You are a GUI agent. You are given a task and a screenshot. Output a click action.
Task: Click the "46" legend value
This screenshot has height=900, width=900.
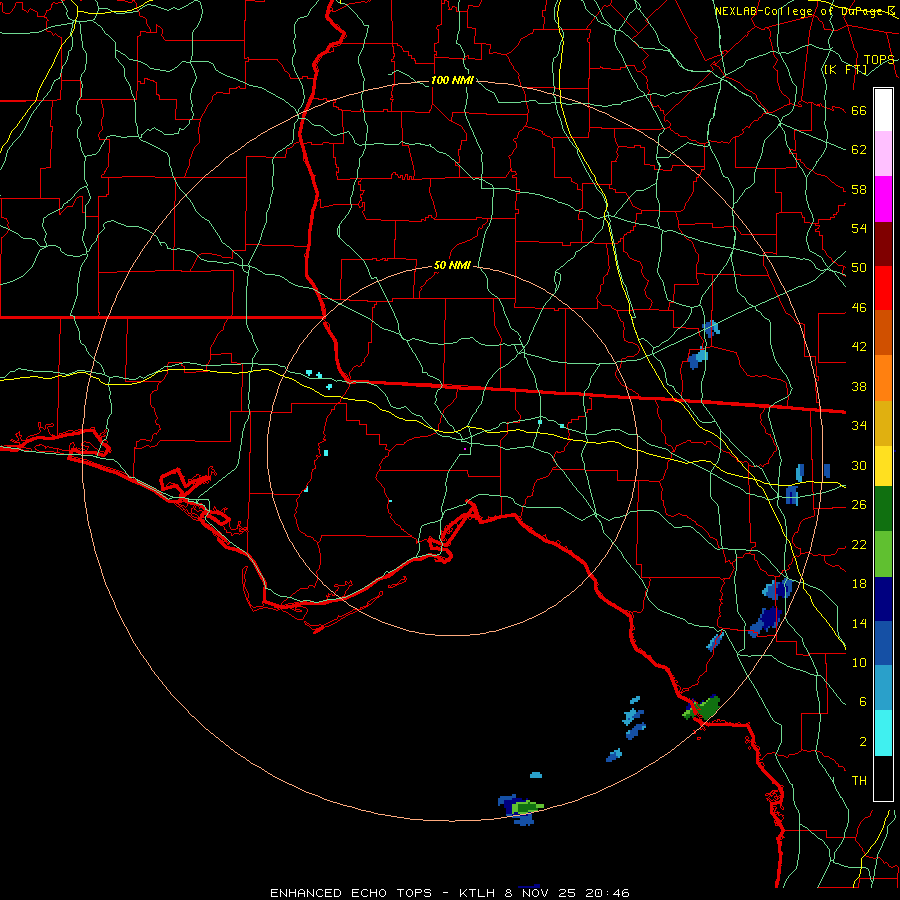[859, 308]
